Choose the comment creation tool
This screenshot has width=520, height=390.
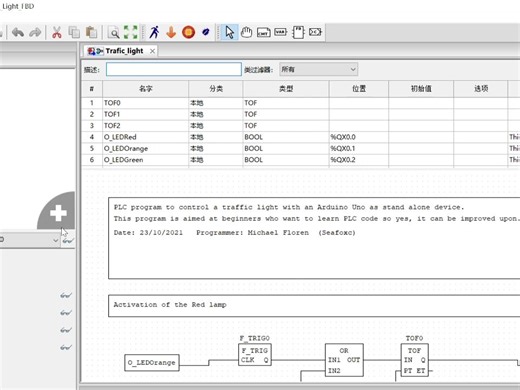tap(263, 32)
